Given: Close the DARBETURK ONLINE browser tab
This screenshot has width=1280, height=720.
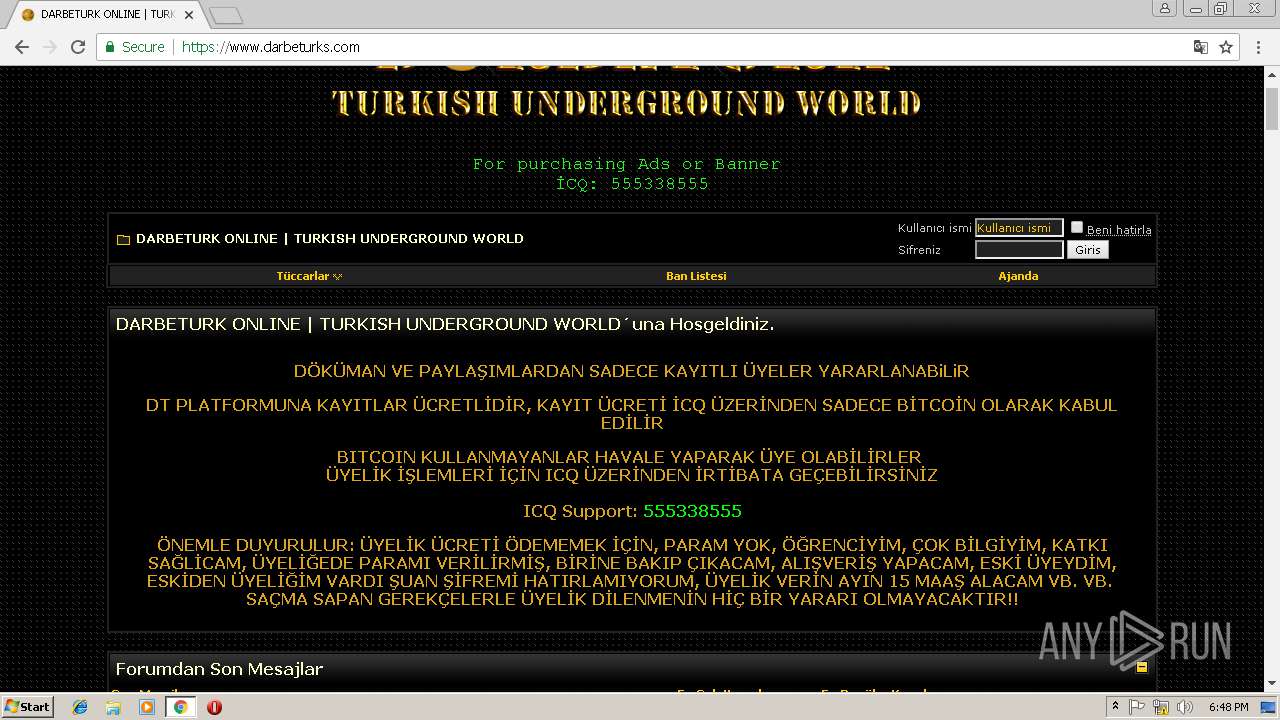Looking at the screenshot, I should tap(189, 15).
